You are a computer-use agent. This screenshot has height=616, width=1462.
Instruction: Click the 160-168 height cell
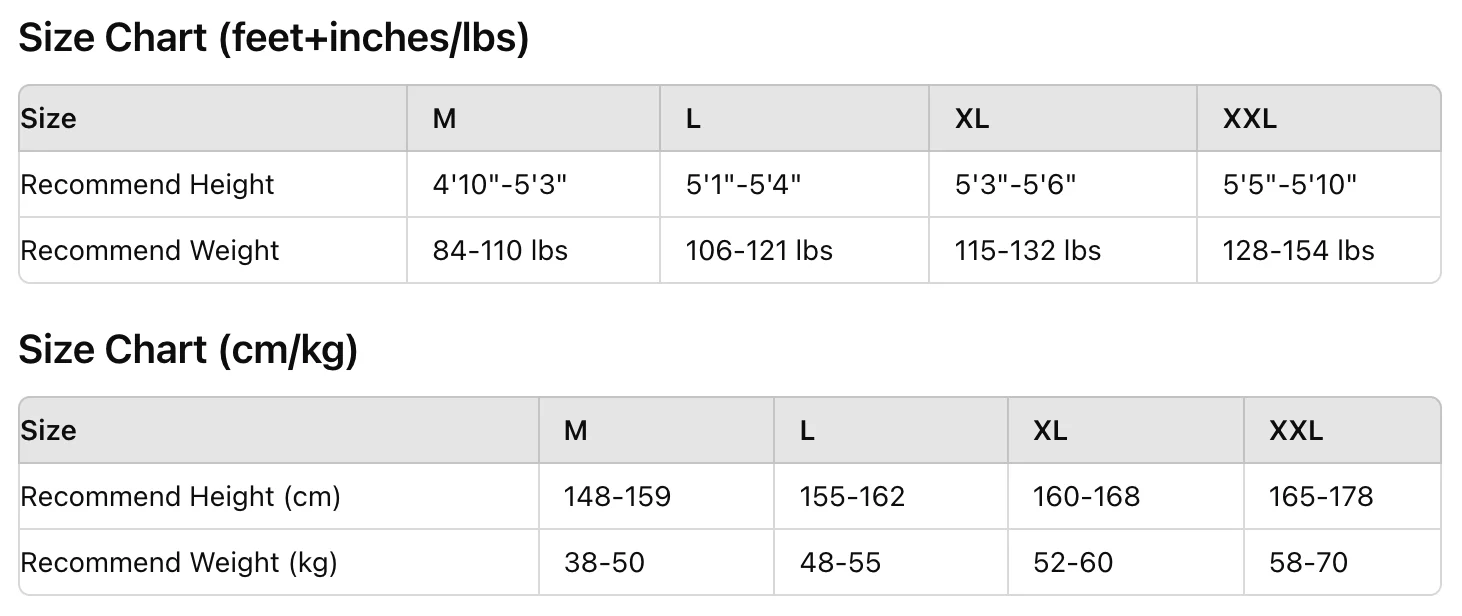1086,497
